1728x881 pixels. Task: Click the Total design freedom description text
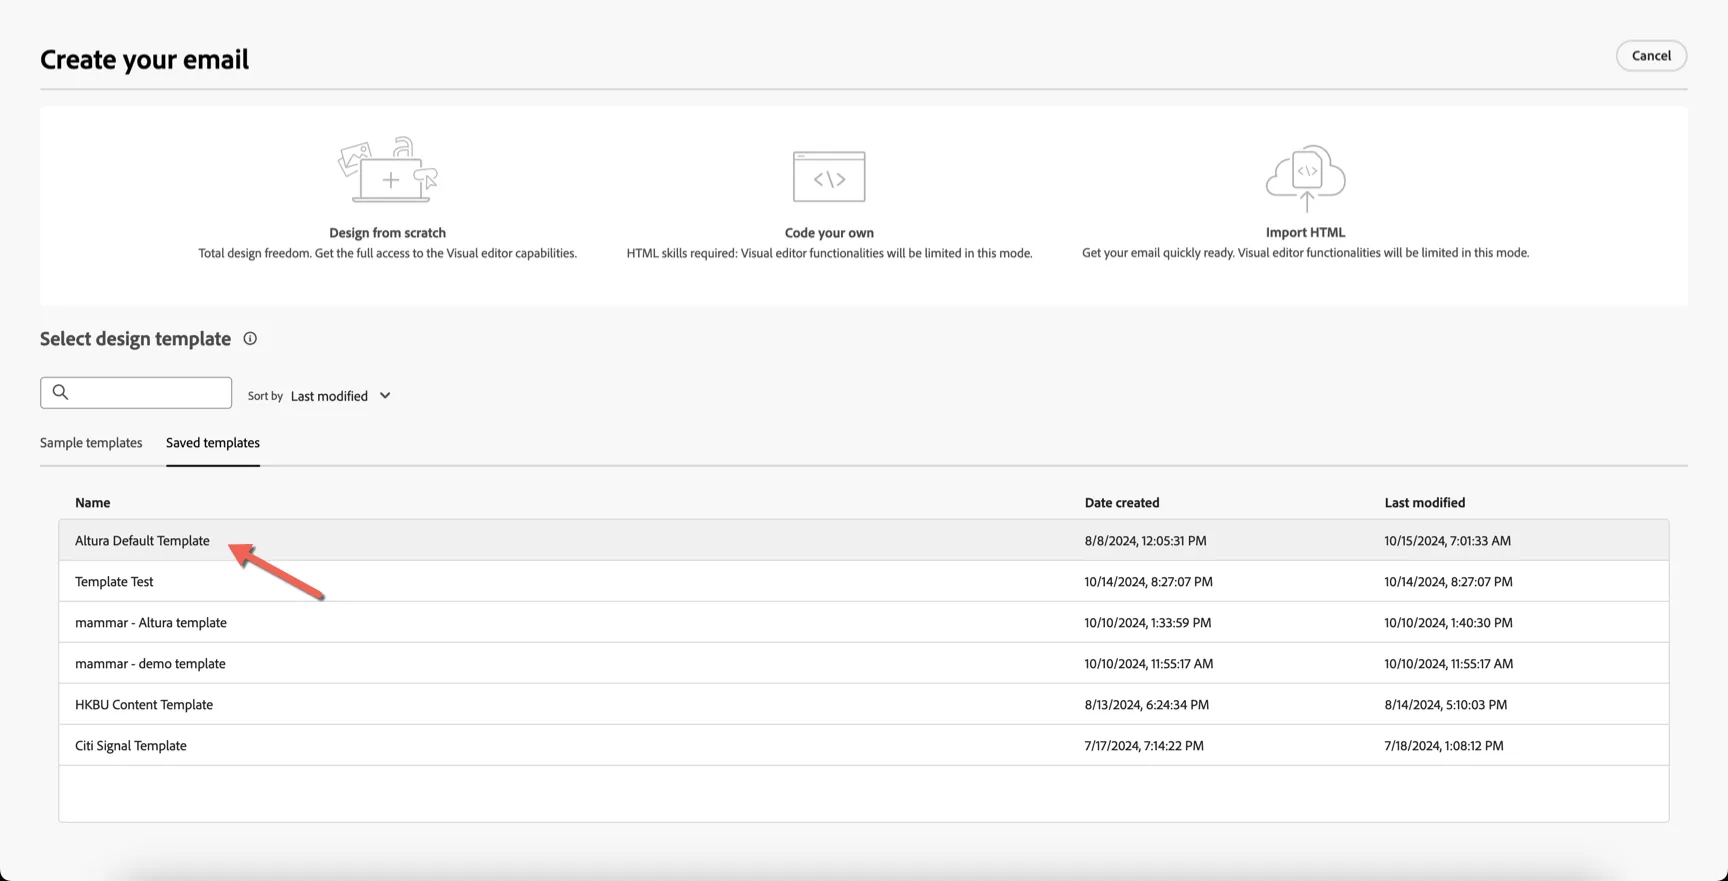(387, 254)
